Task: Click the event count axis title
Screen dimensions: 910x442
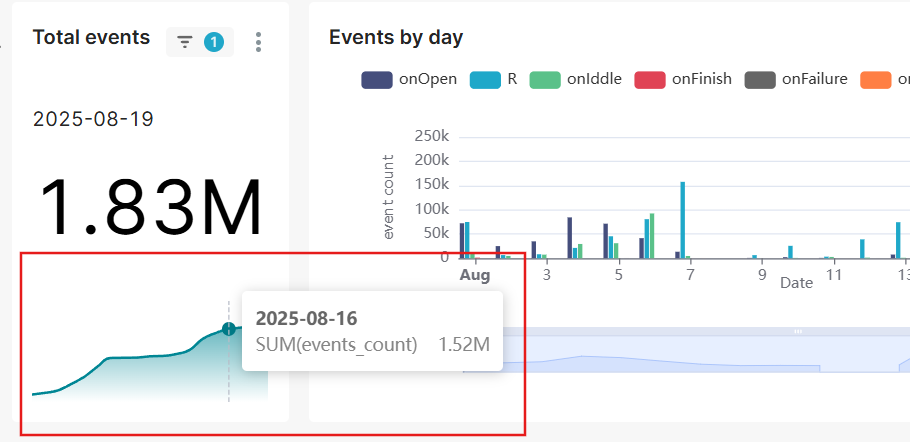Action: pos(388,197)
